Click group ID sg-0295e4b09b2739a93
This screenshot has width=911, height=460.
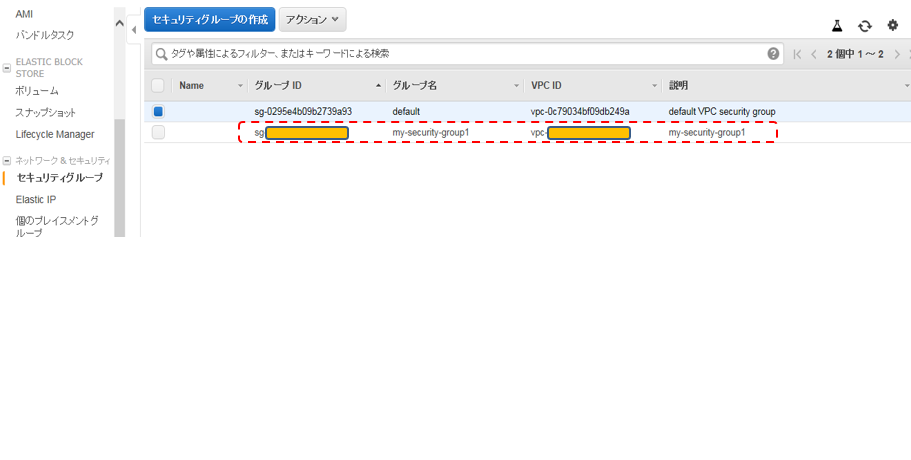point(303,112)
